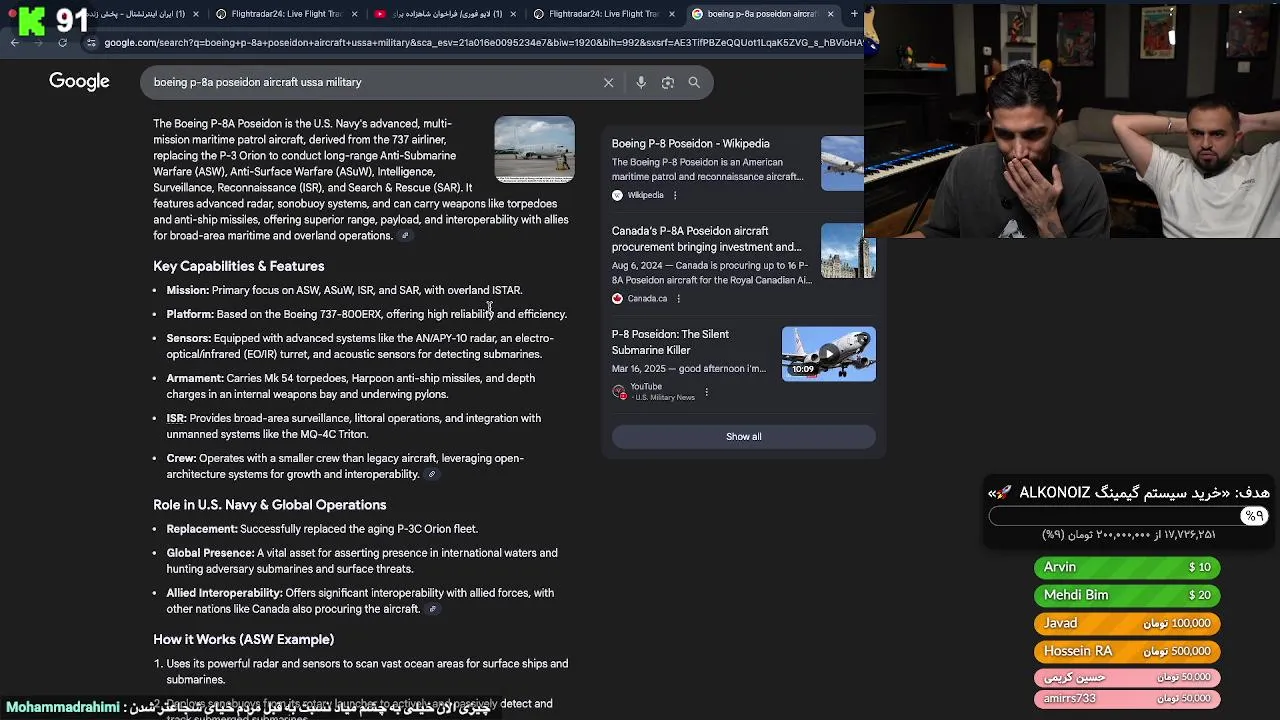Open more options for the Canada.ca result

point(678,298)
